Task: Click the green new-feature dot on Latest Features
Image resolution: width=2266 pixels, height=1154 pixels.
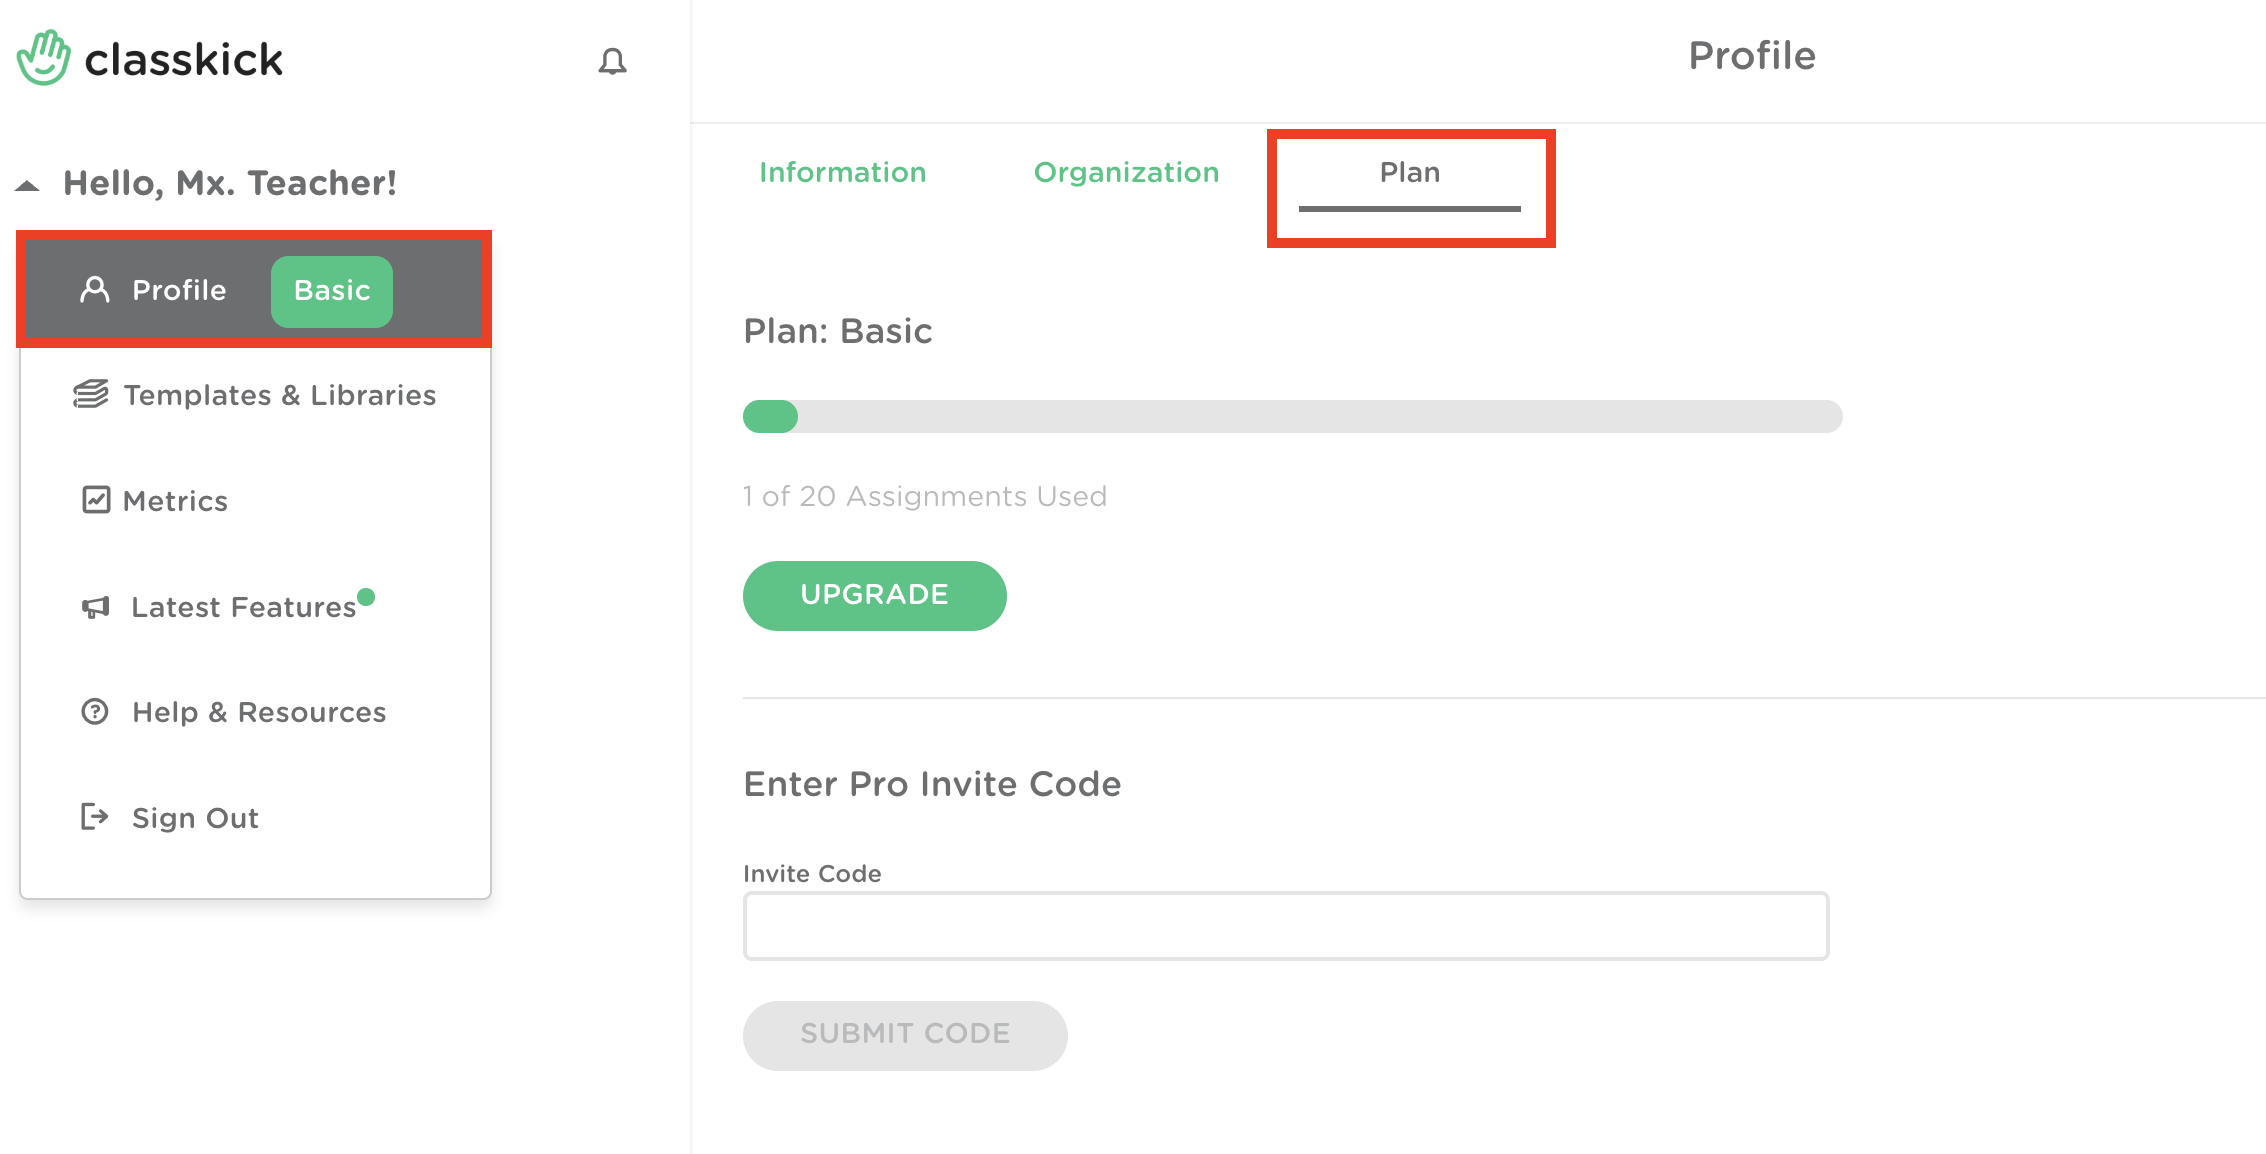Action: 367,597
